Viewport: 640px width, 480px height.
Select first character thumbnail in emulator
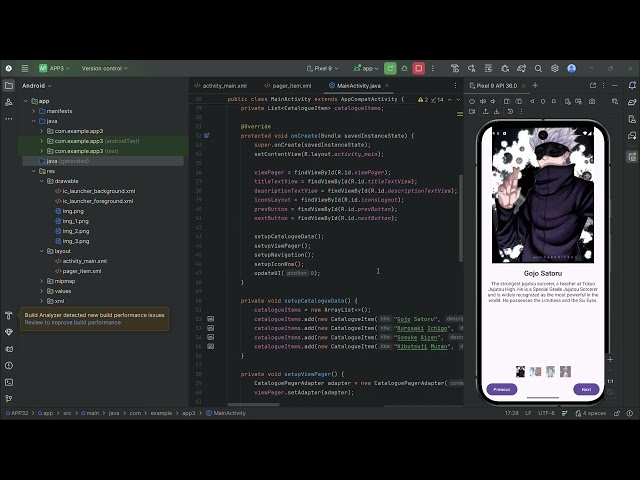520,371
